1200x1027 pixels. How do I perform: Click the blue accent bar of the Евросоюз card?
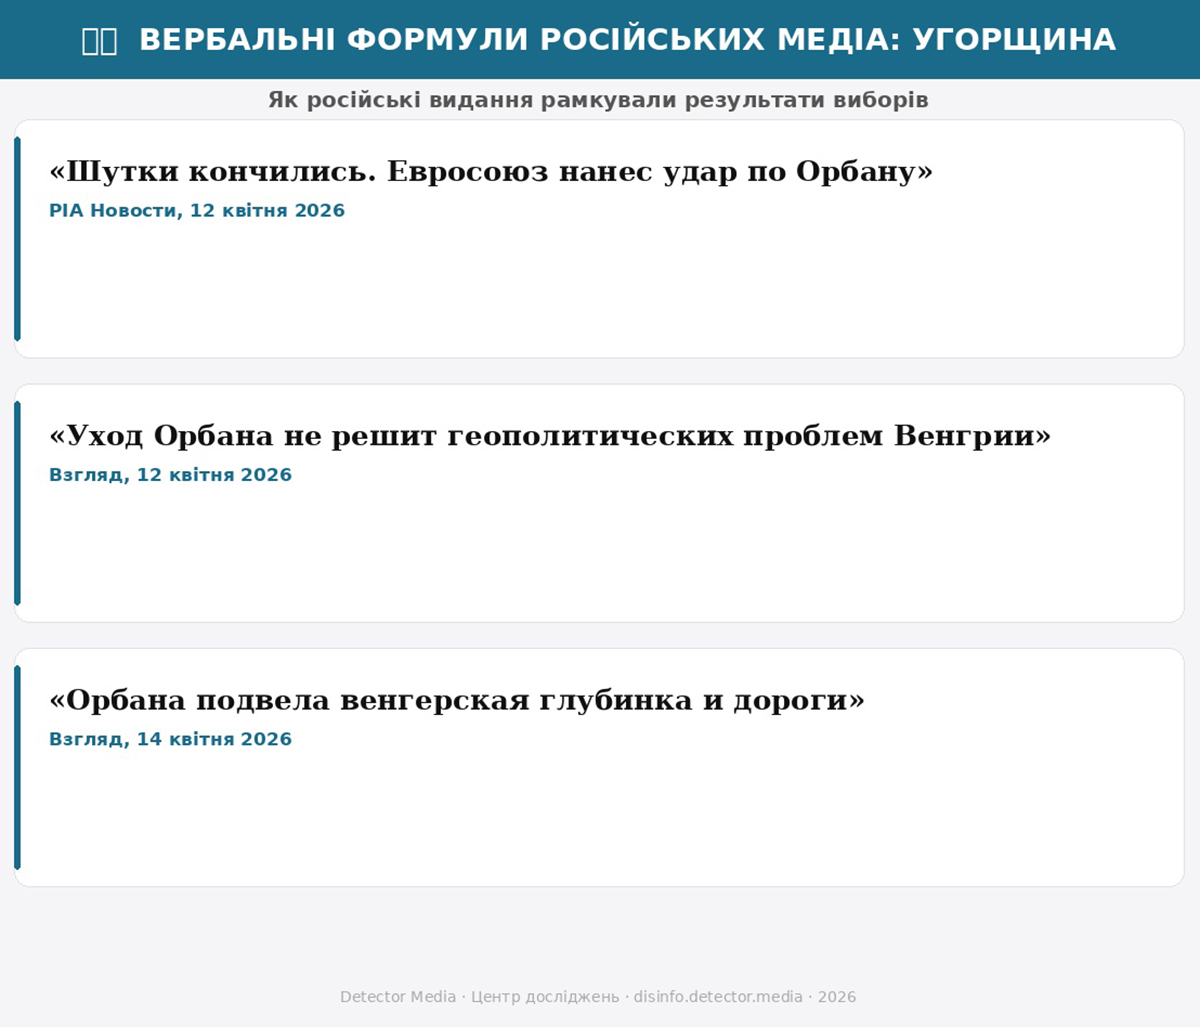coord(17,239)
